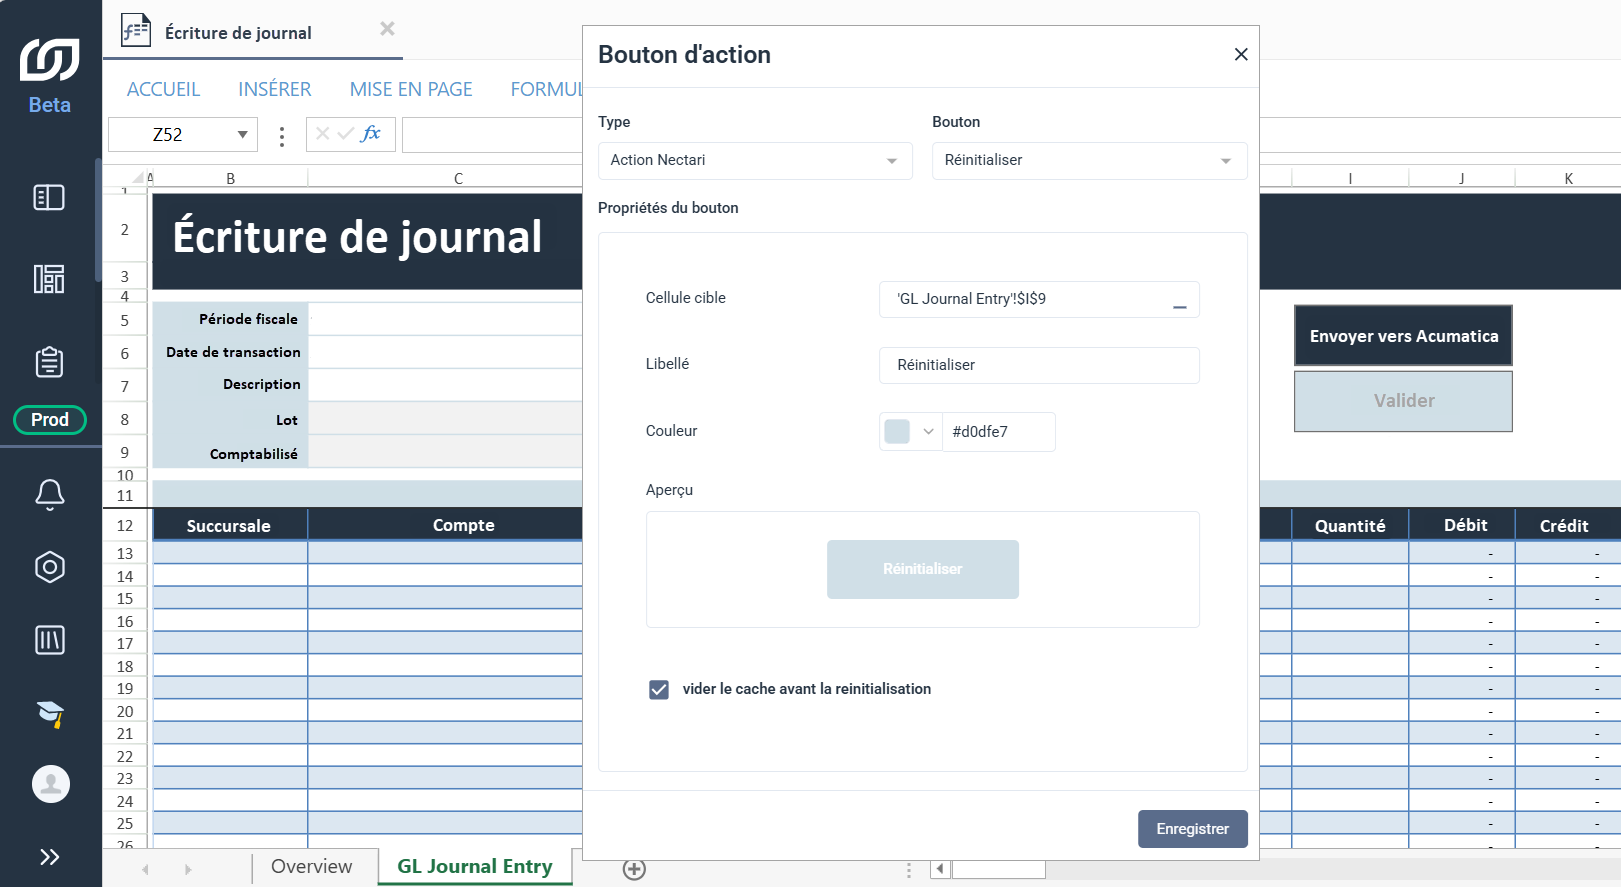Switch to the Overview sheet tab
The image size is (1621, 887).
312,867
